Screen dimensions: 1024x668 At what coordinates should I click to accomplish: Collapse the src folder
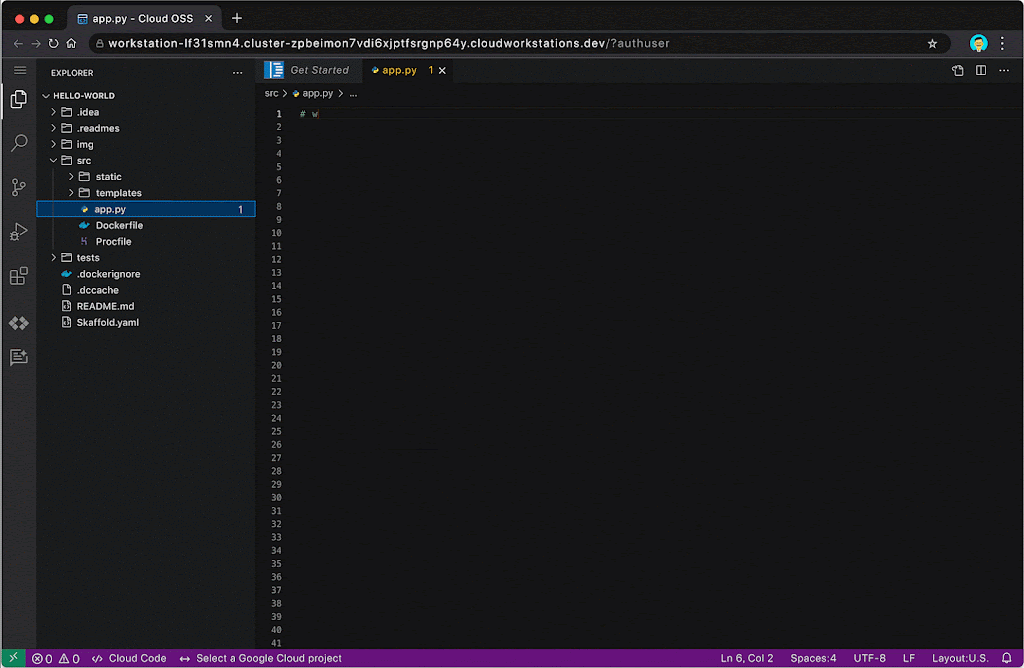[x=54, y=161]
